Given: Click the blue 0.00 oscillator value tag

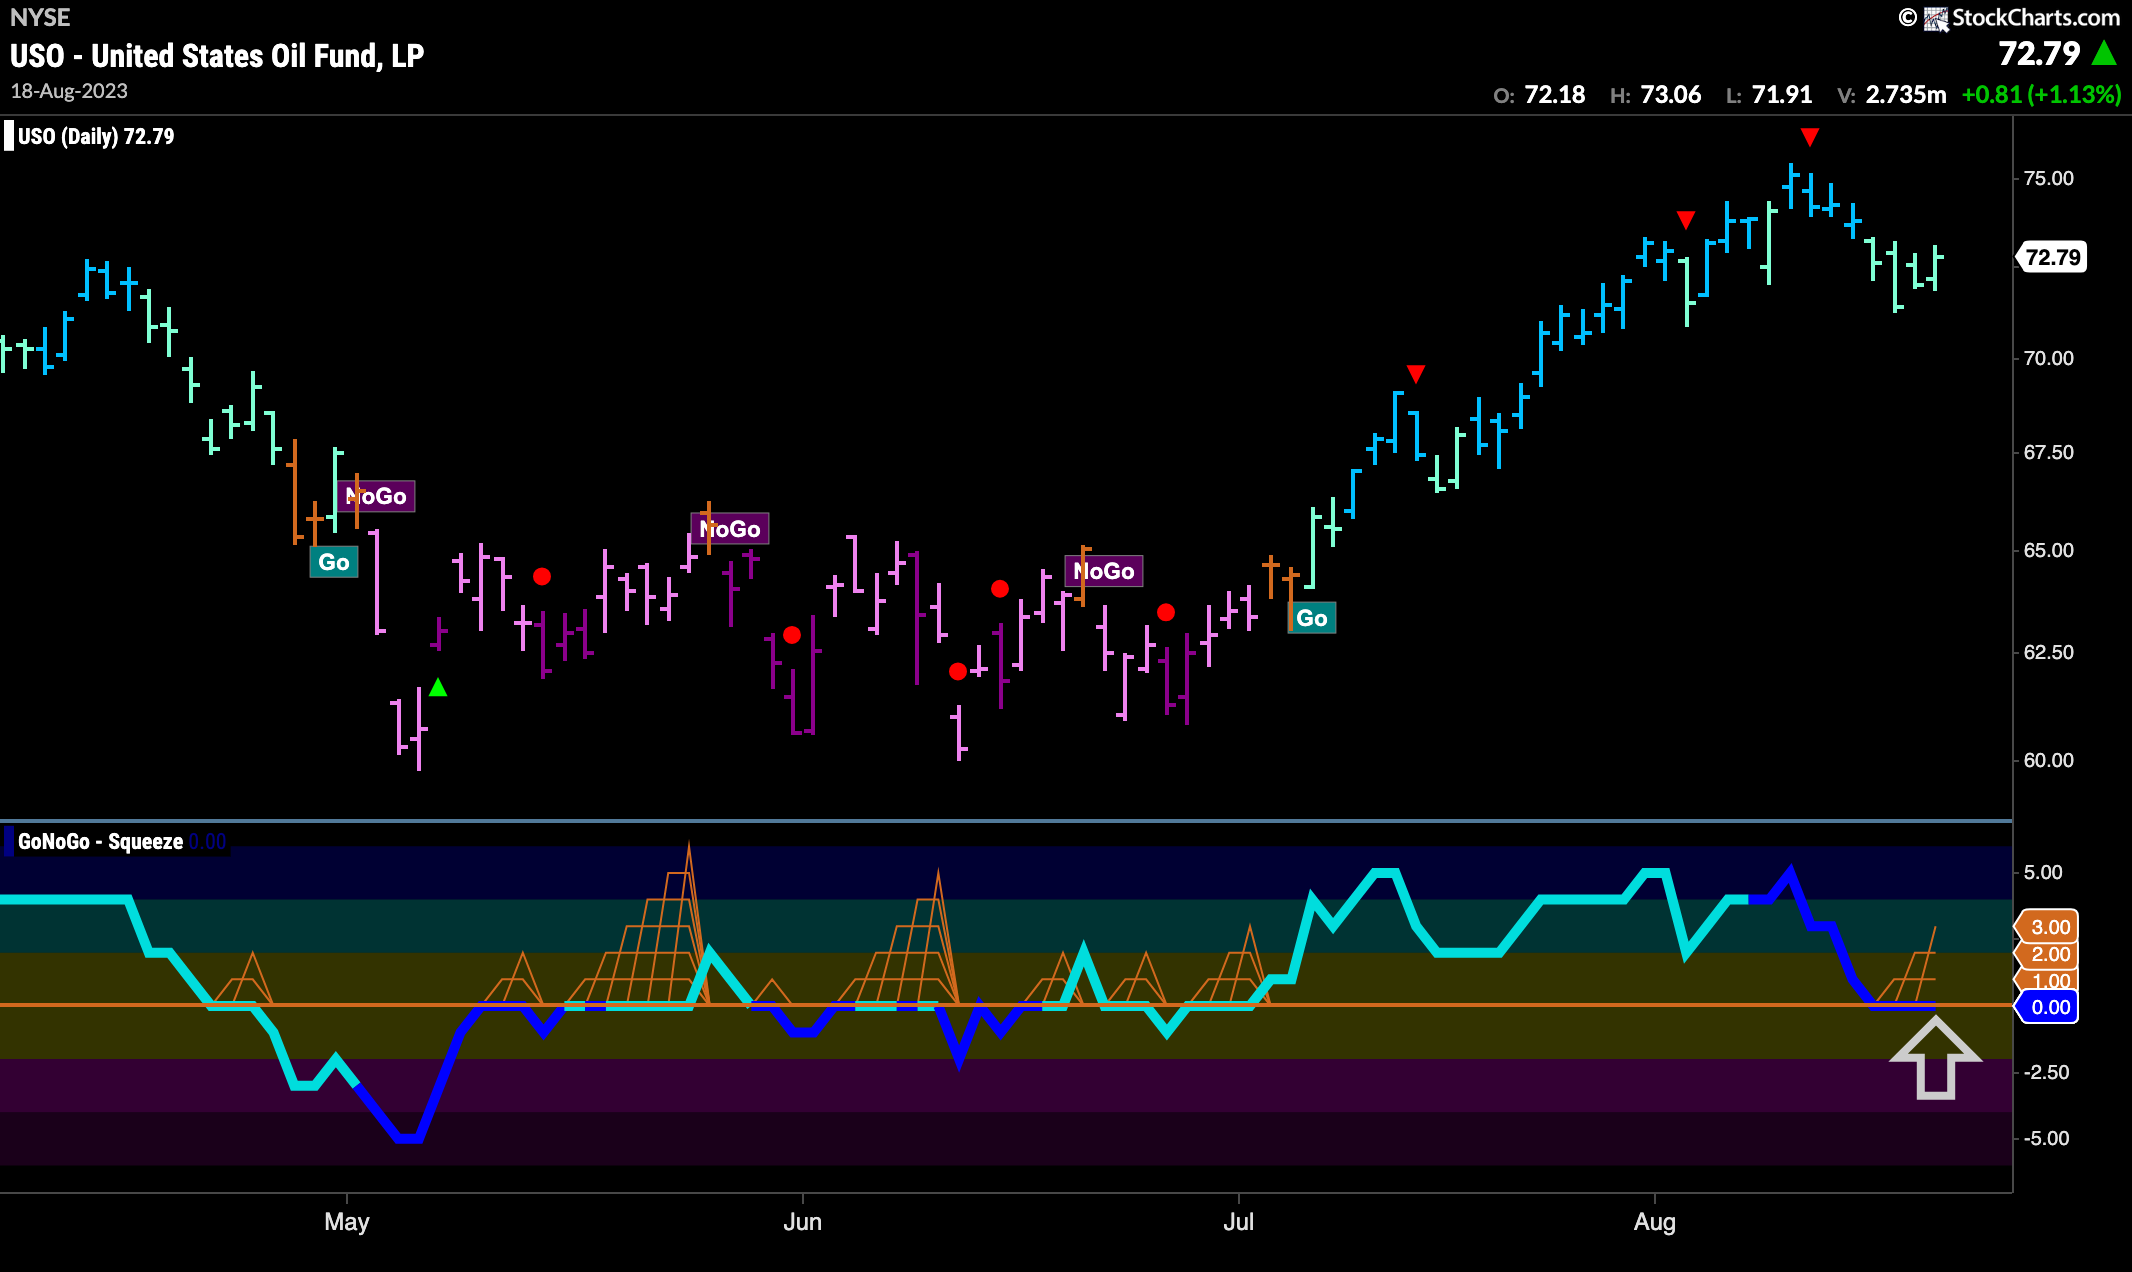Looking at the screenshot, I should coord(2049,1007).
